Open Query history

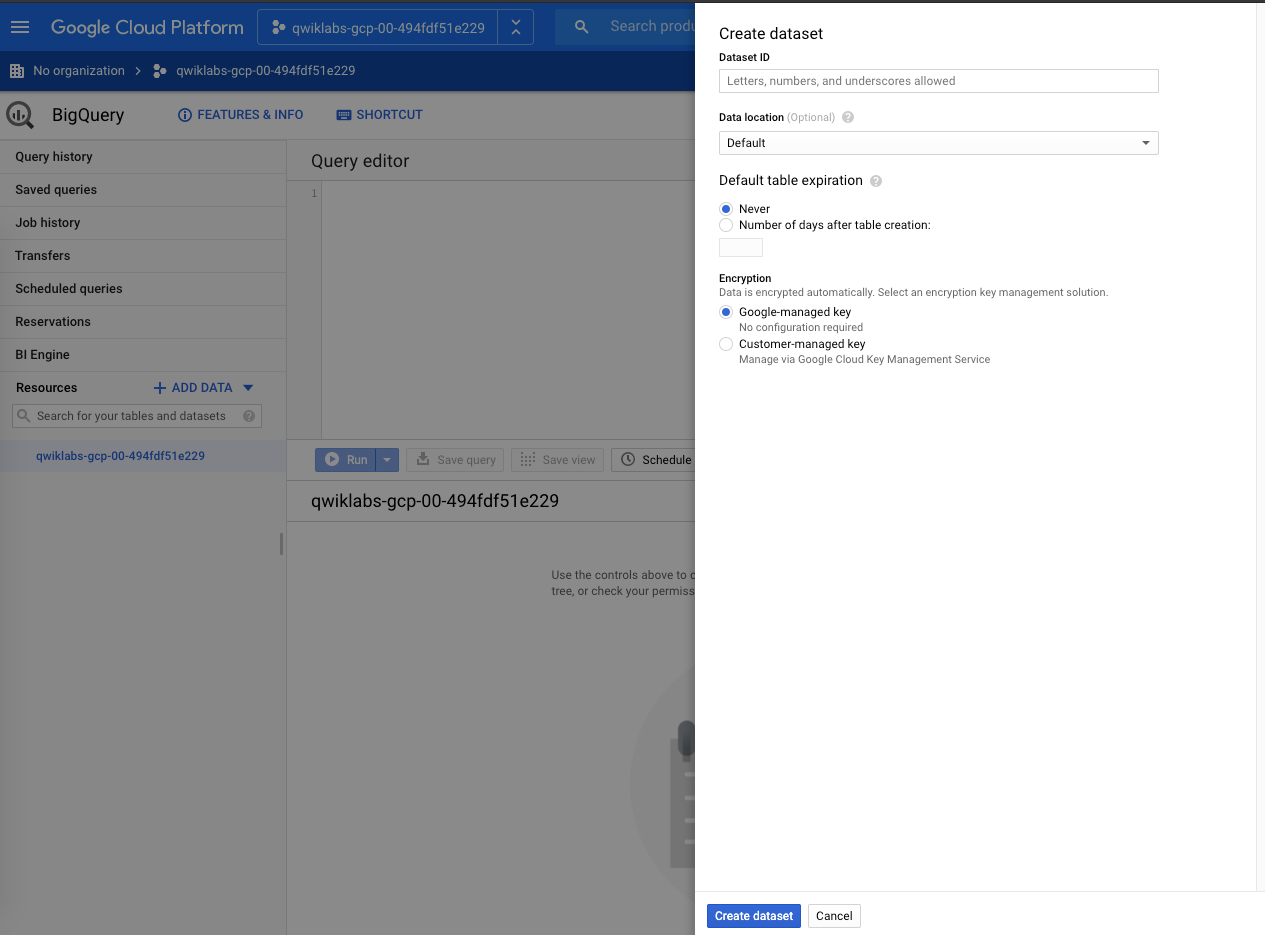point(143,157)
